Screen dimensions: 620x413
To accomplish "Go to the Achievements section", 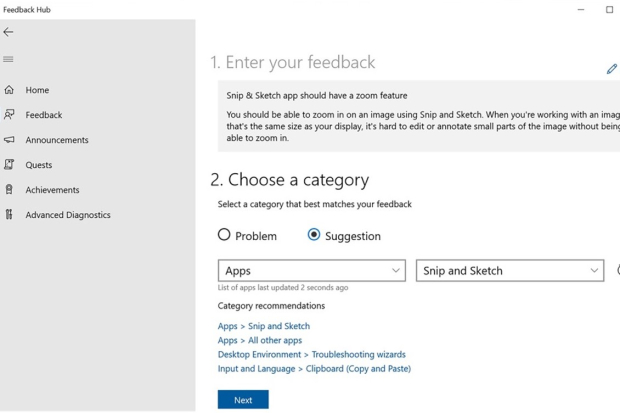I will tap(52, 190).
